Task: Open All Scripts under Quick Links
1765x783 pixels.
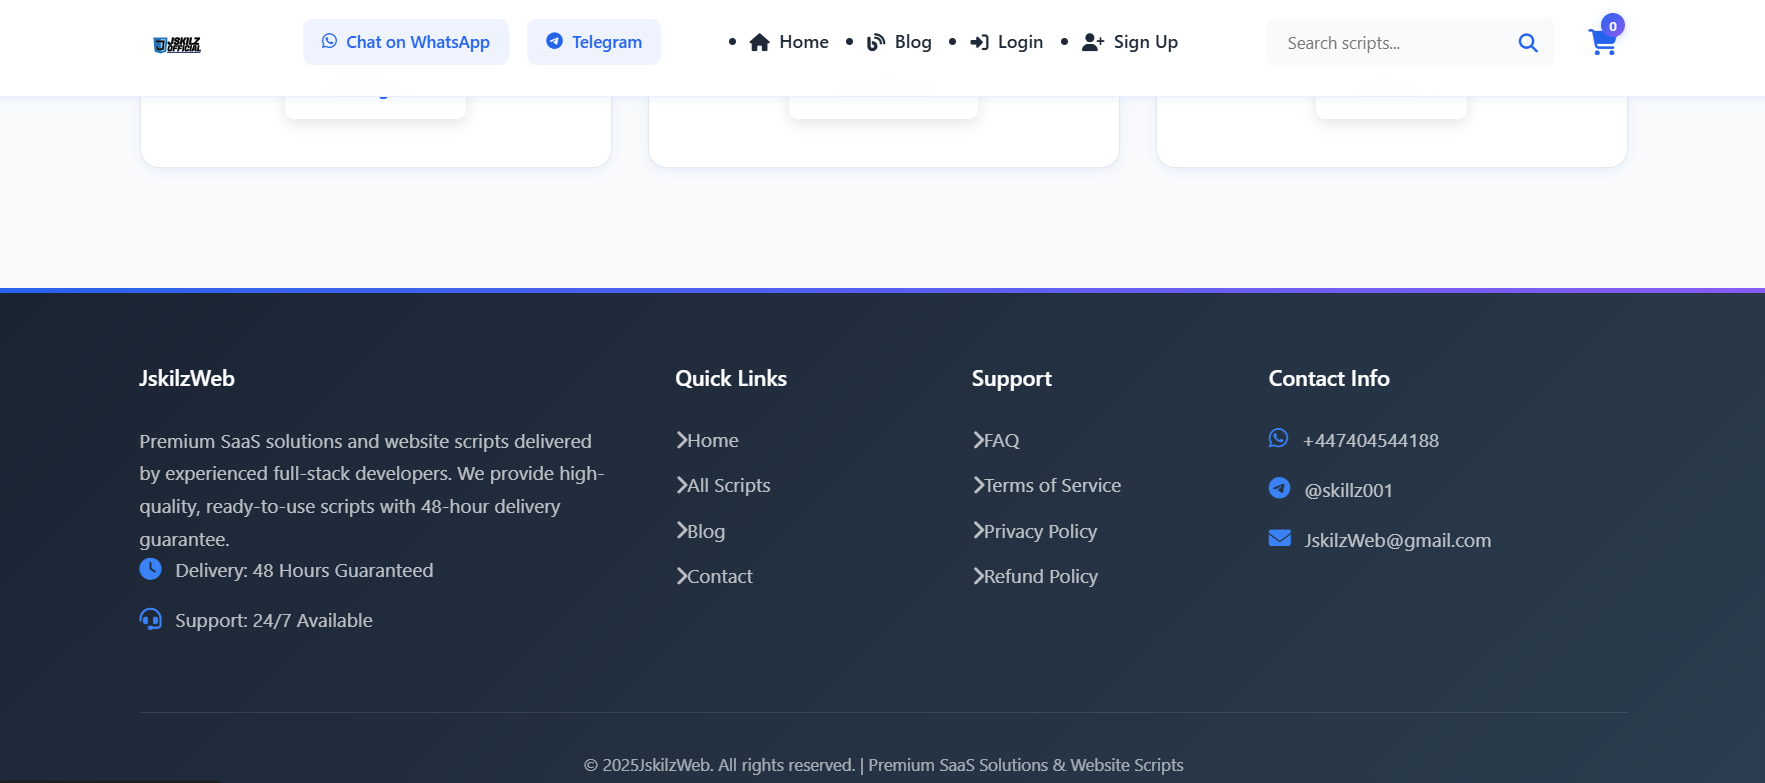Action: 727,485
